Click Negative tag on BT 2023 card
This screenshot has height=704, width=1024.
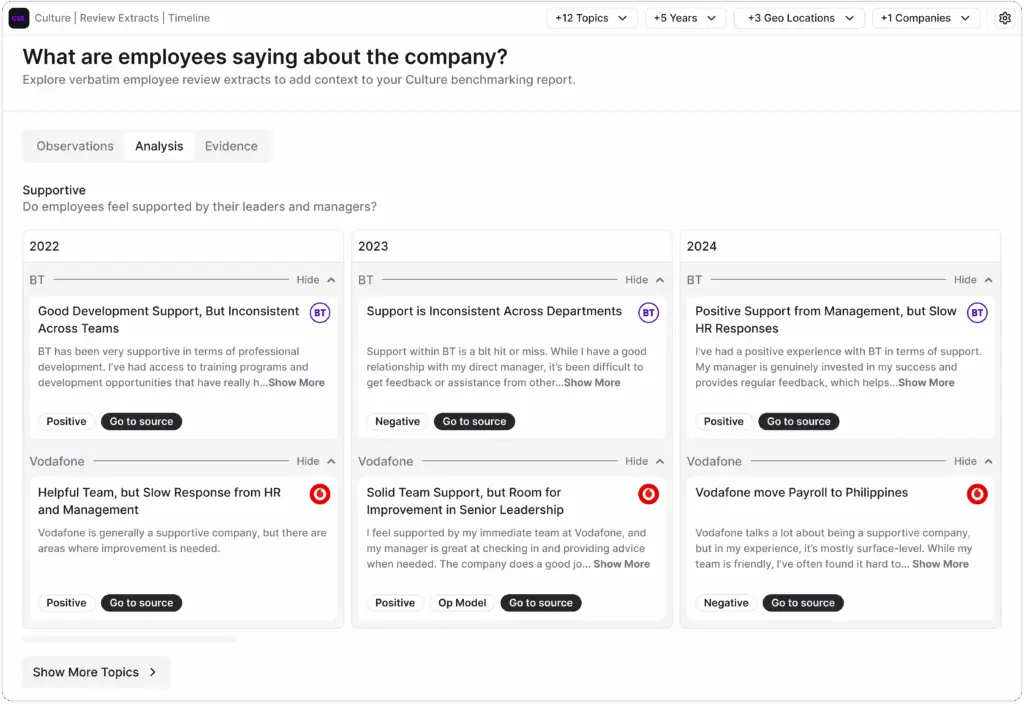398,422
